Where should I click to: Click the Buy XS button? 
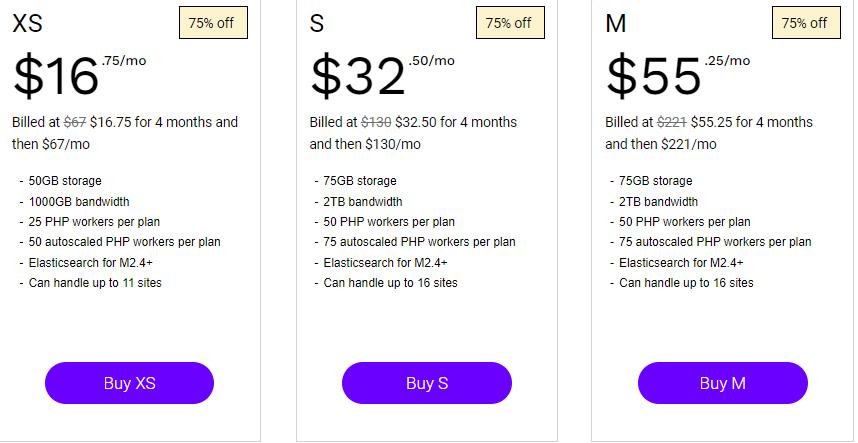point(129,383)
